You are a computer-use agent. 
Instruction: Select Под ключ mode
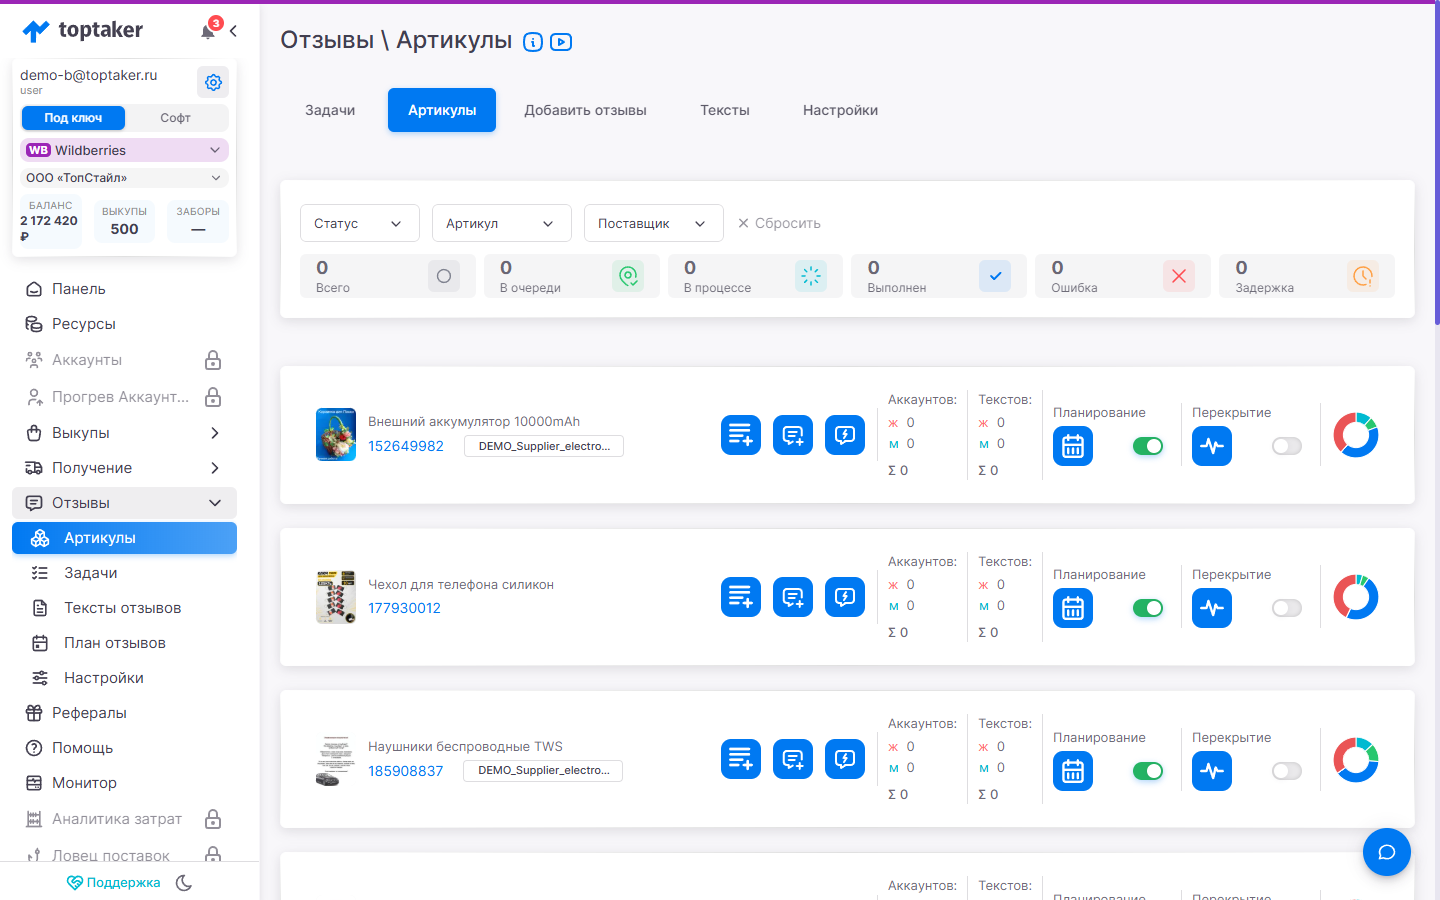(x=73, y=118)
